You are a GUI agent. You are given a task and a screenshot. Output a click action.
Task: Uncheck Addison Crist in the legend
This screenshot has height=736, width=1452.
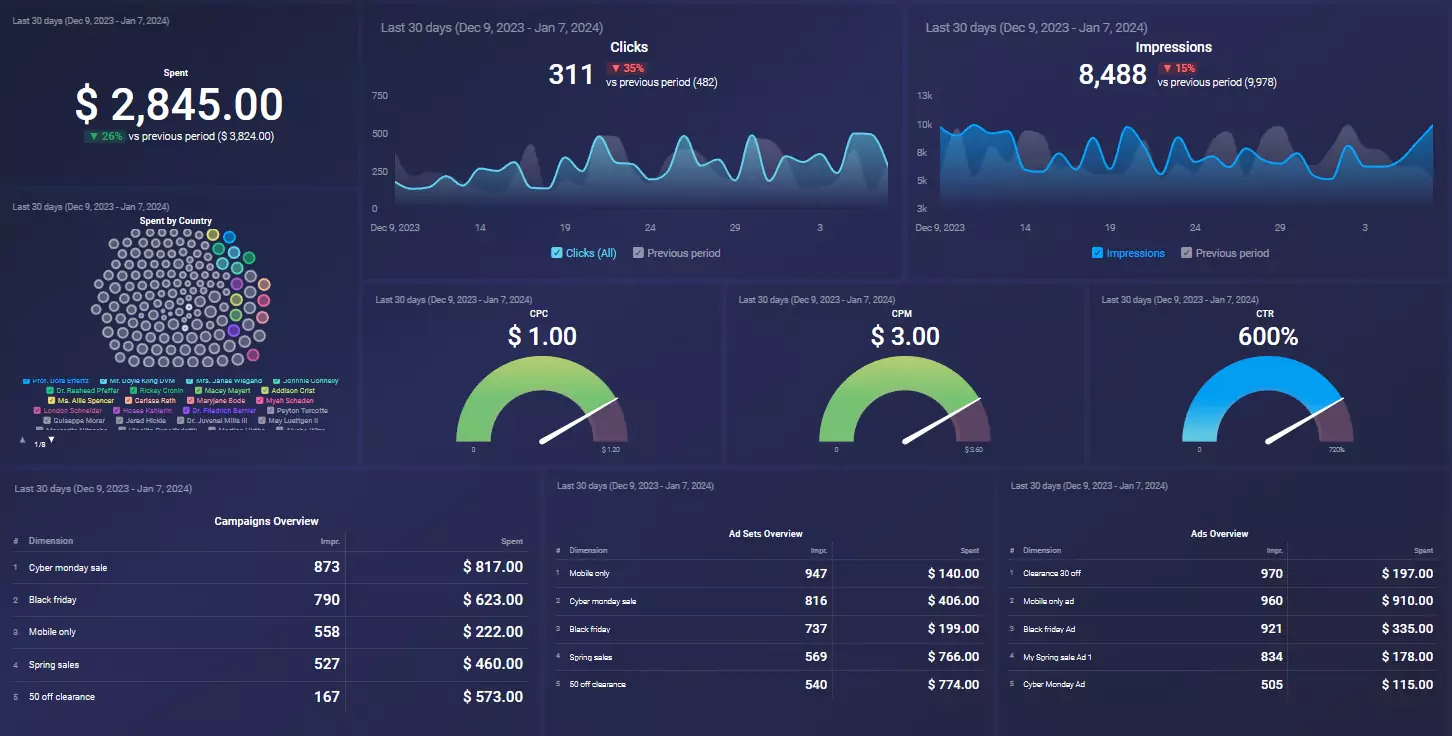[x=264, y=390]
